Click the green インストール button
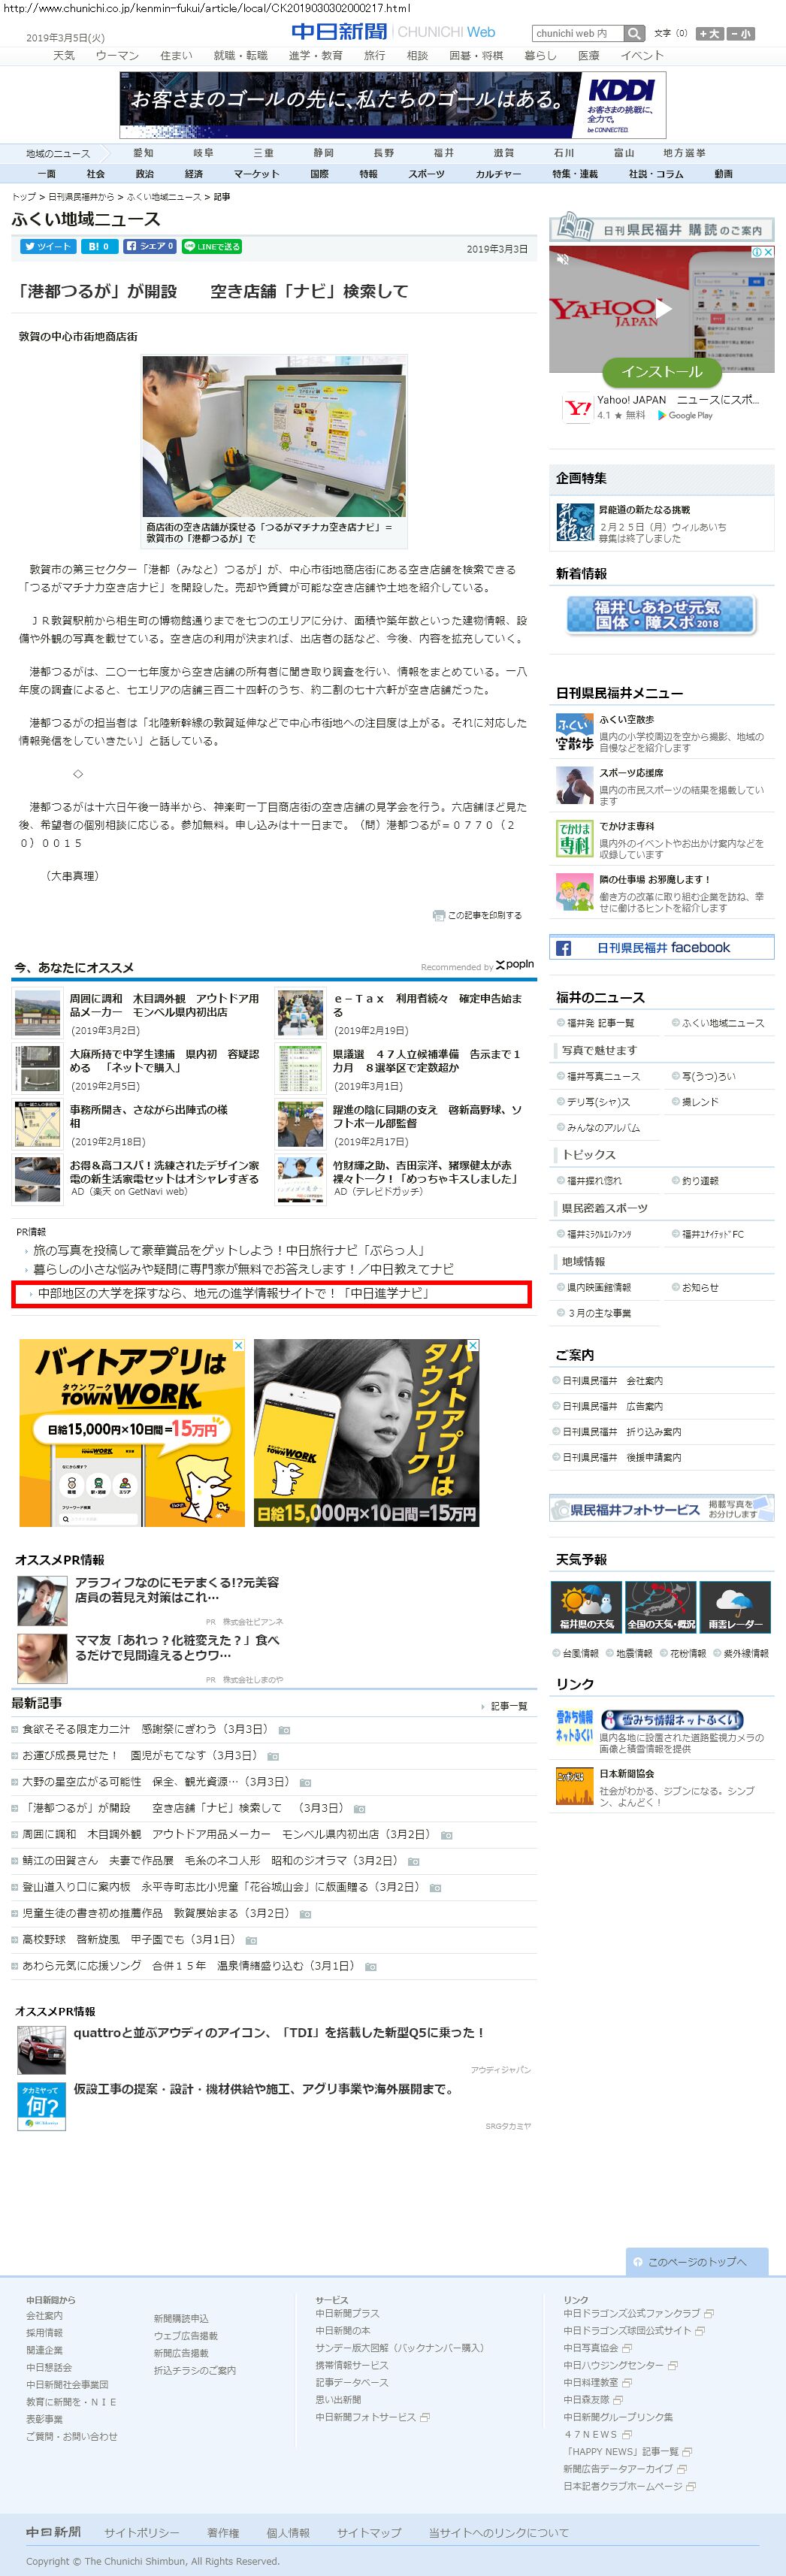 point(661,372)
